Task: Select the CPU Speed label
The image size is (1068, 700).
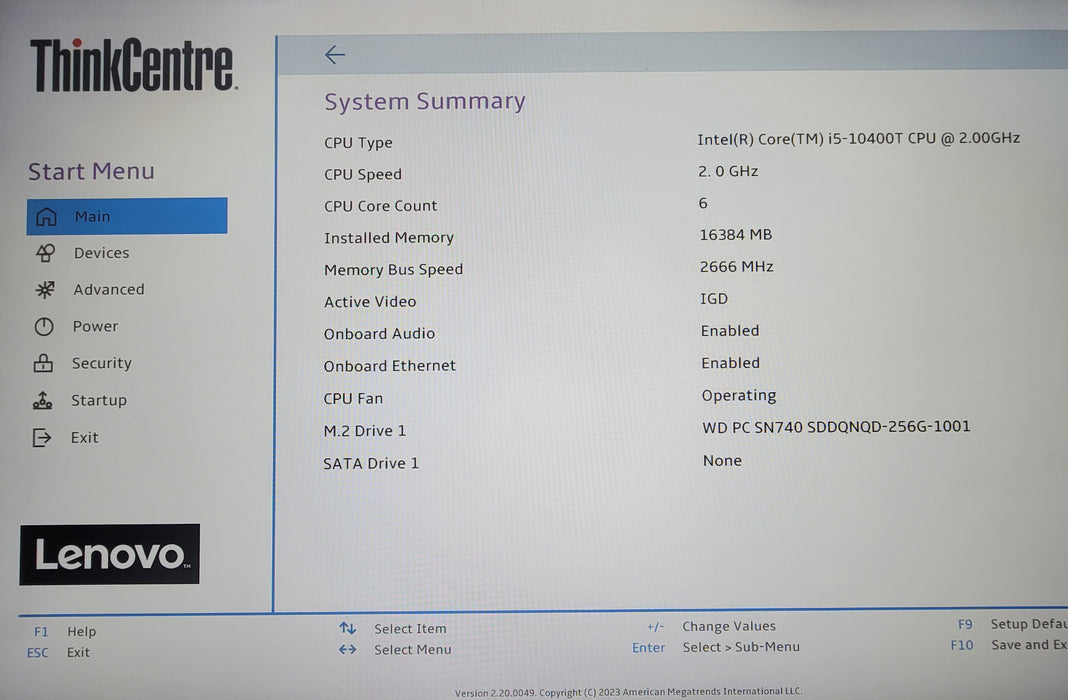Action: (363, 174)
